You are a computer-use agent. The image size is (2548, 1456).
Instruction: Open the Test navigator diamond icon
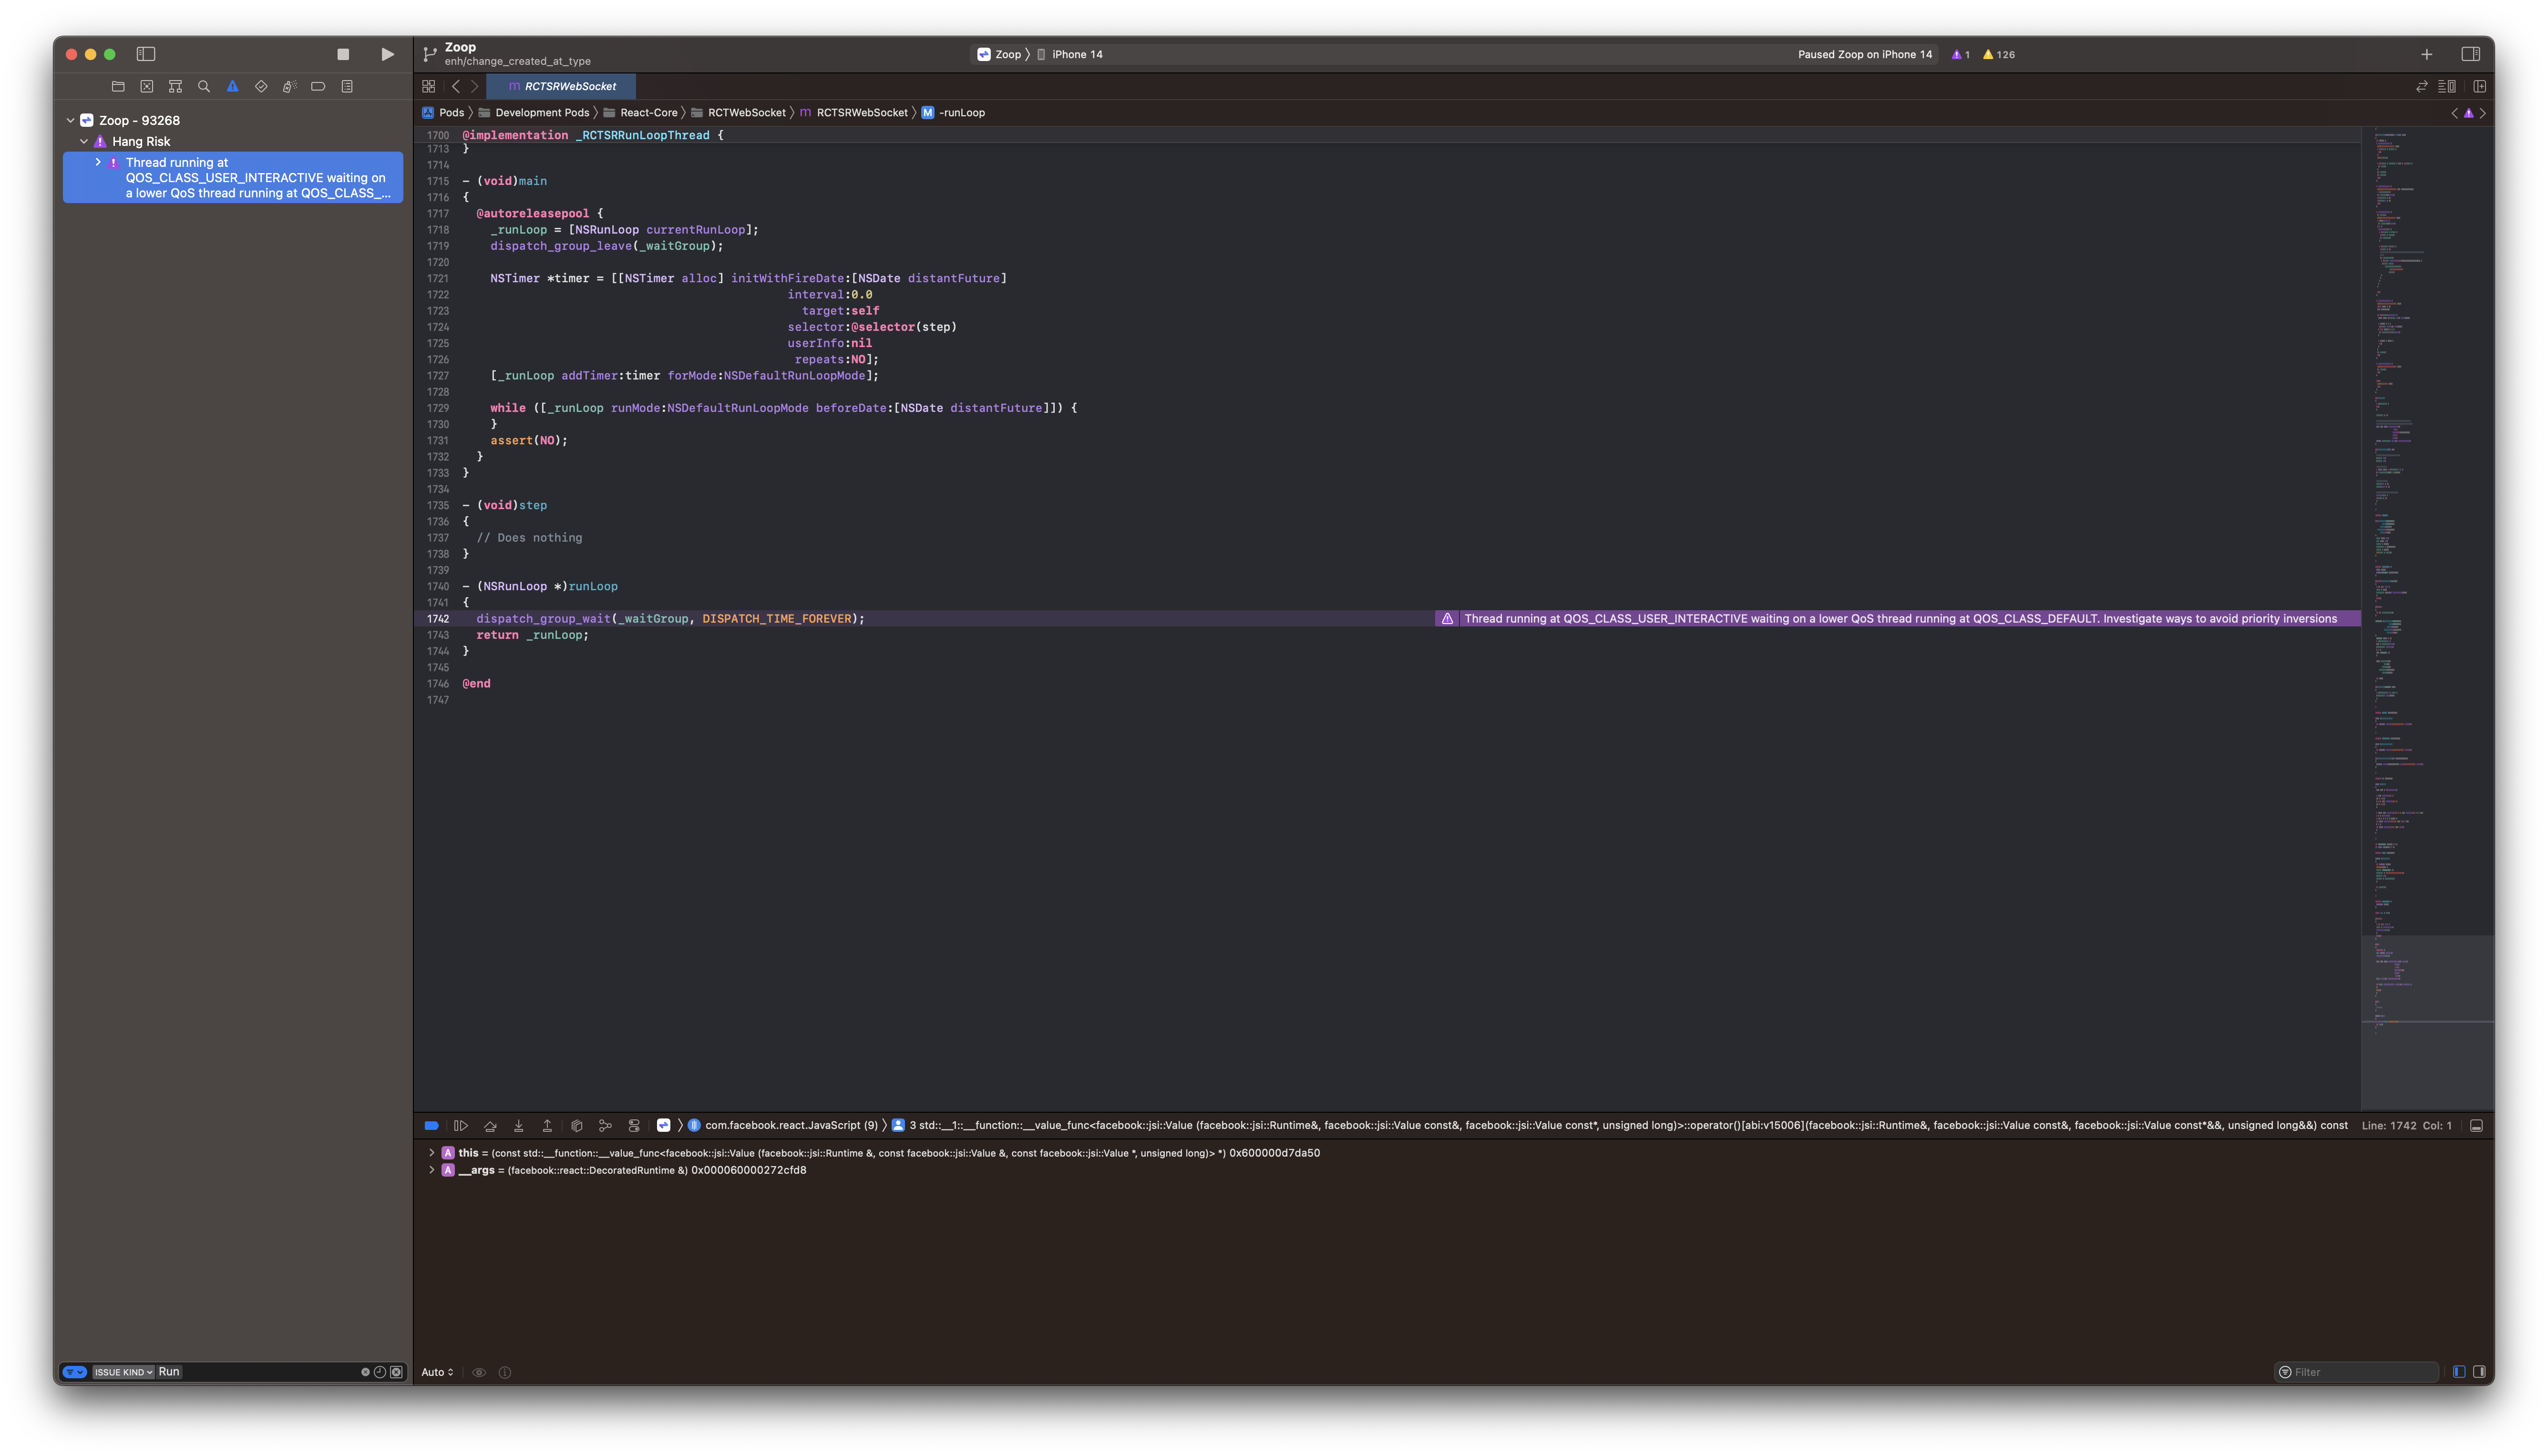pos(261,86)
